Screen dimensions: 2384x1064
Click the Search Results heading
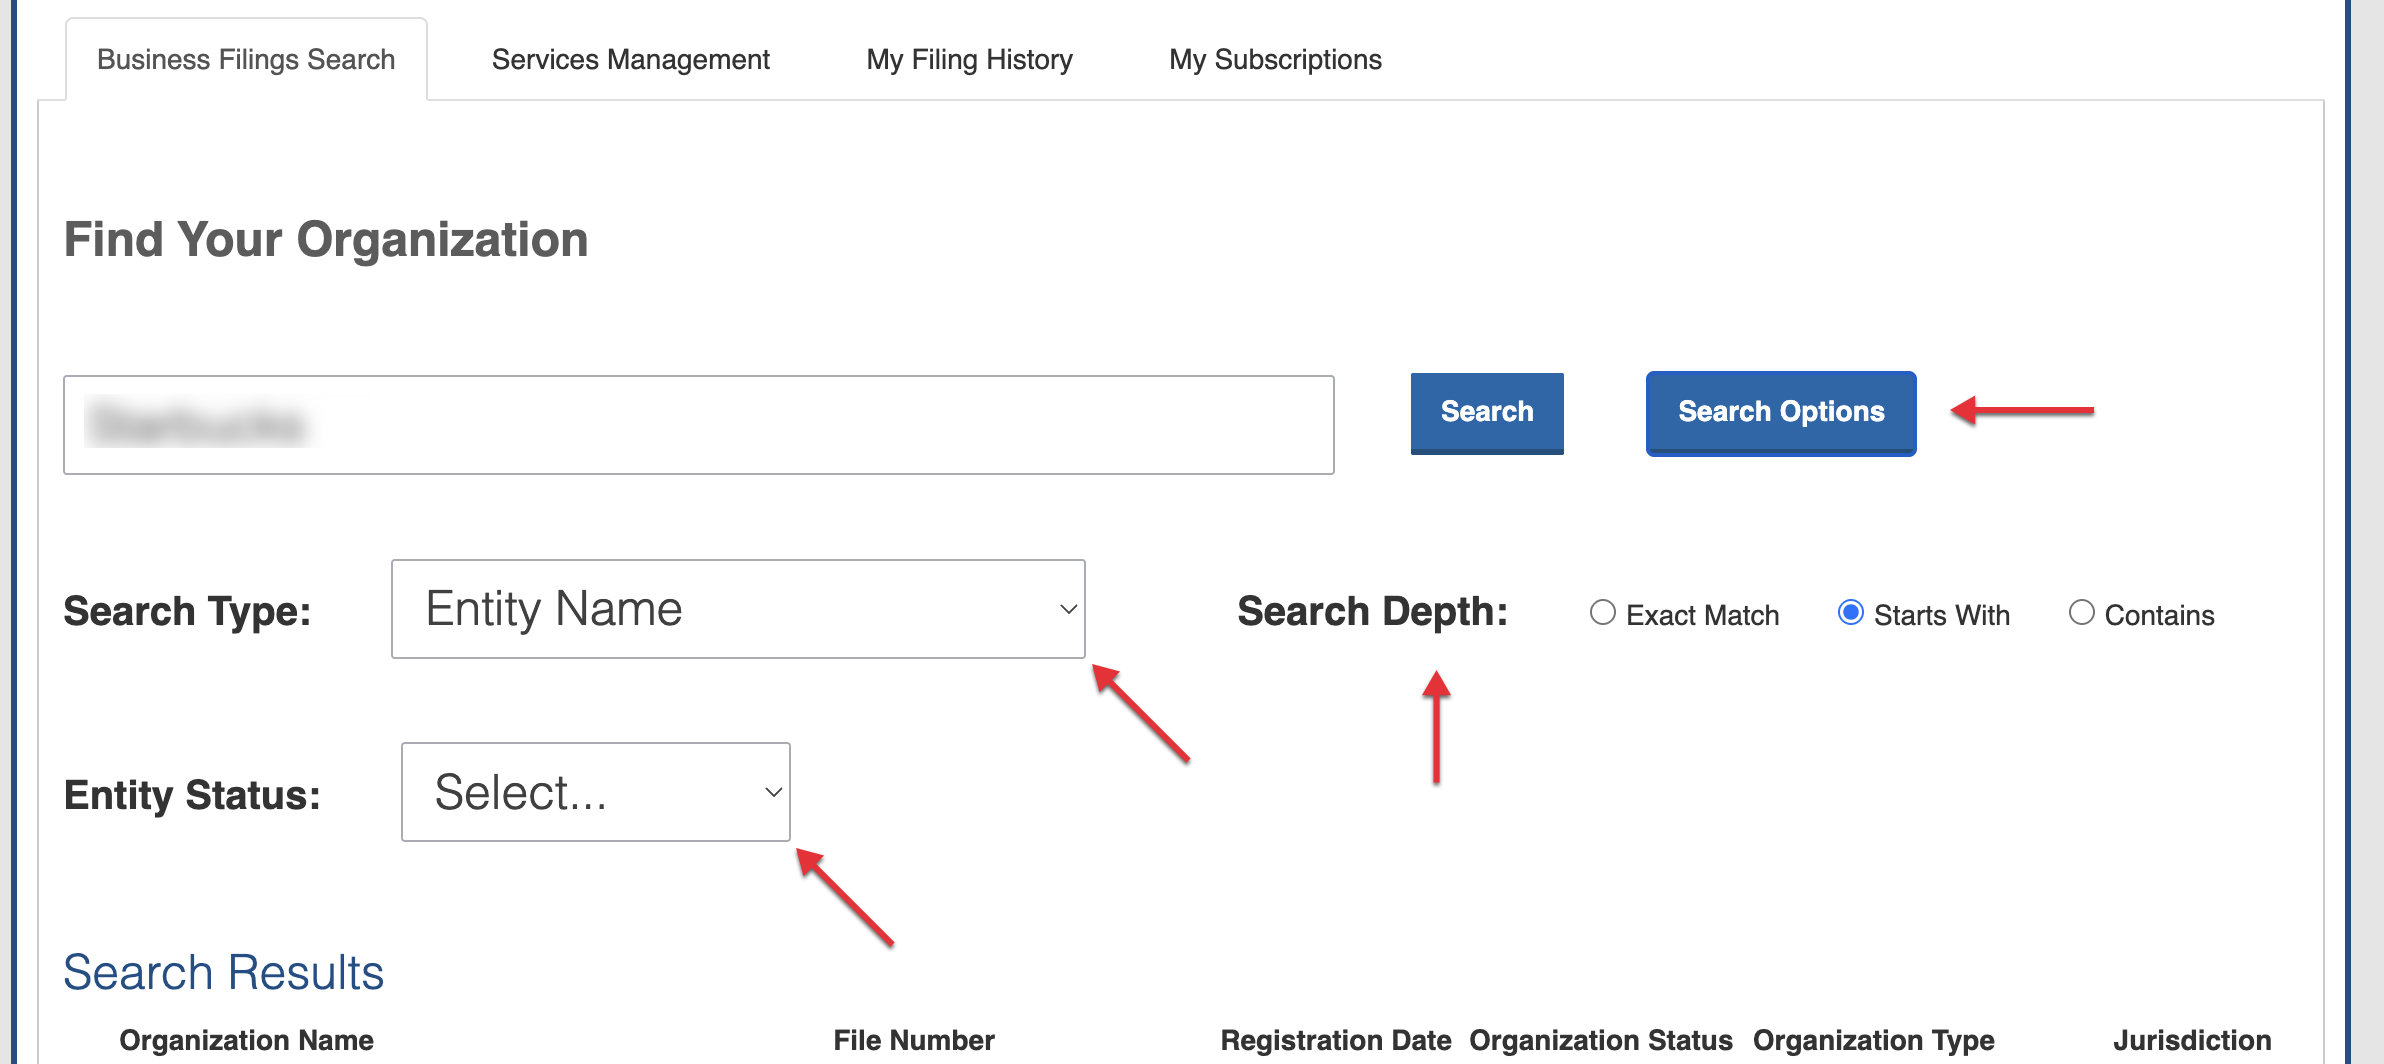(224, 973)
